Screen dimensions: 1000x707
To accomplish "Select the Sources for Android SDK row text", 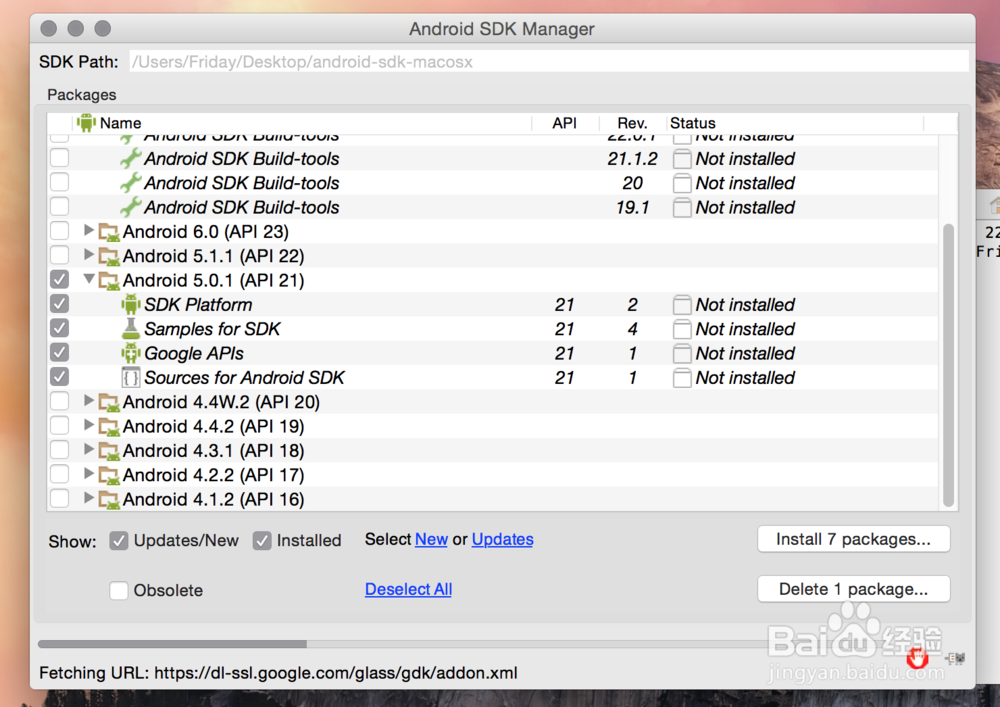I will pos(244,378).
